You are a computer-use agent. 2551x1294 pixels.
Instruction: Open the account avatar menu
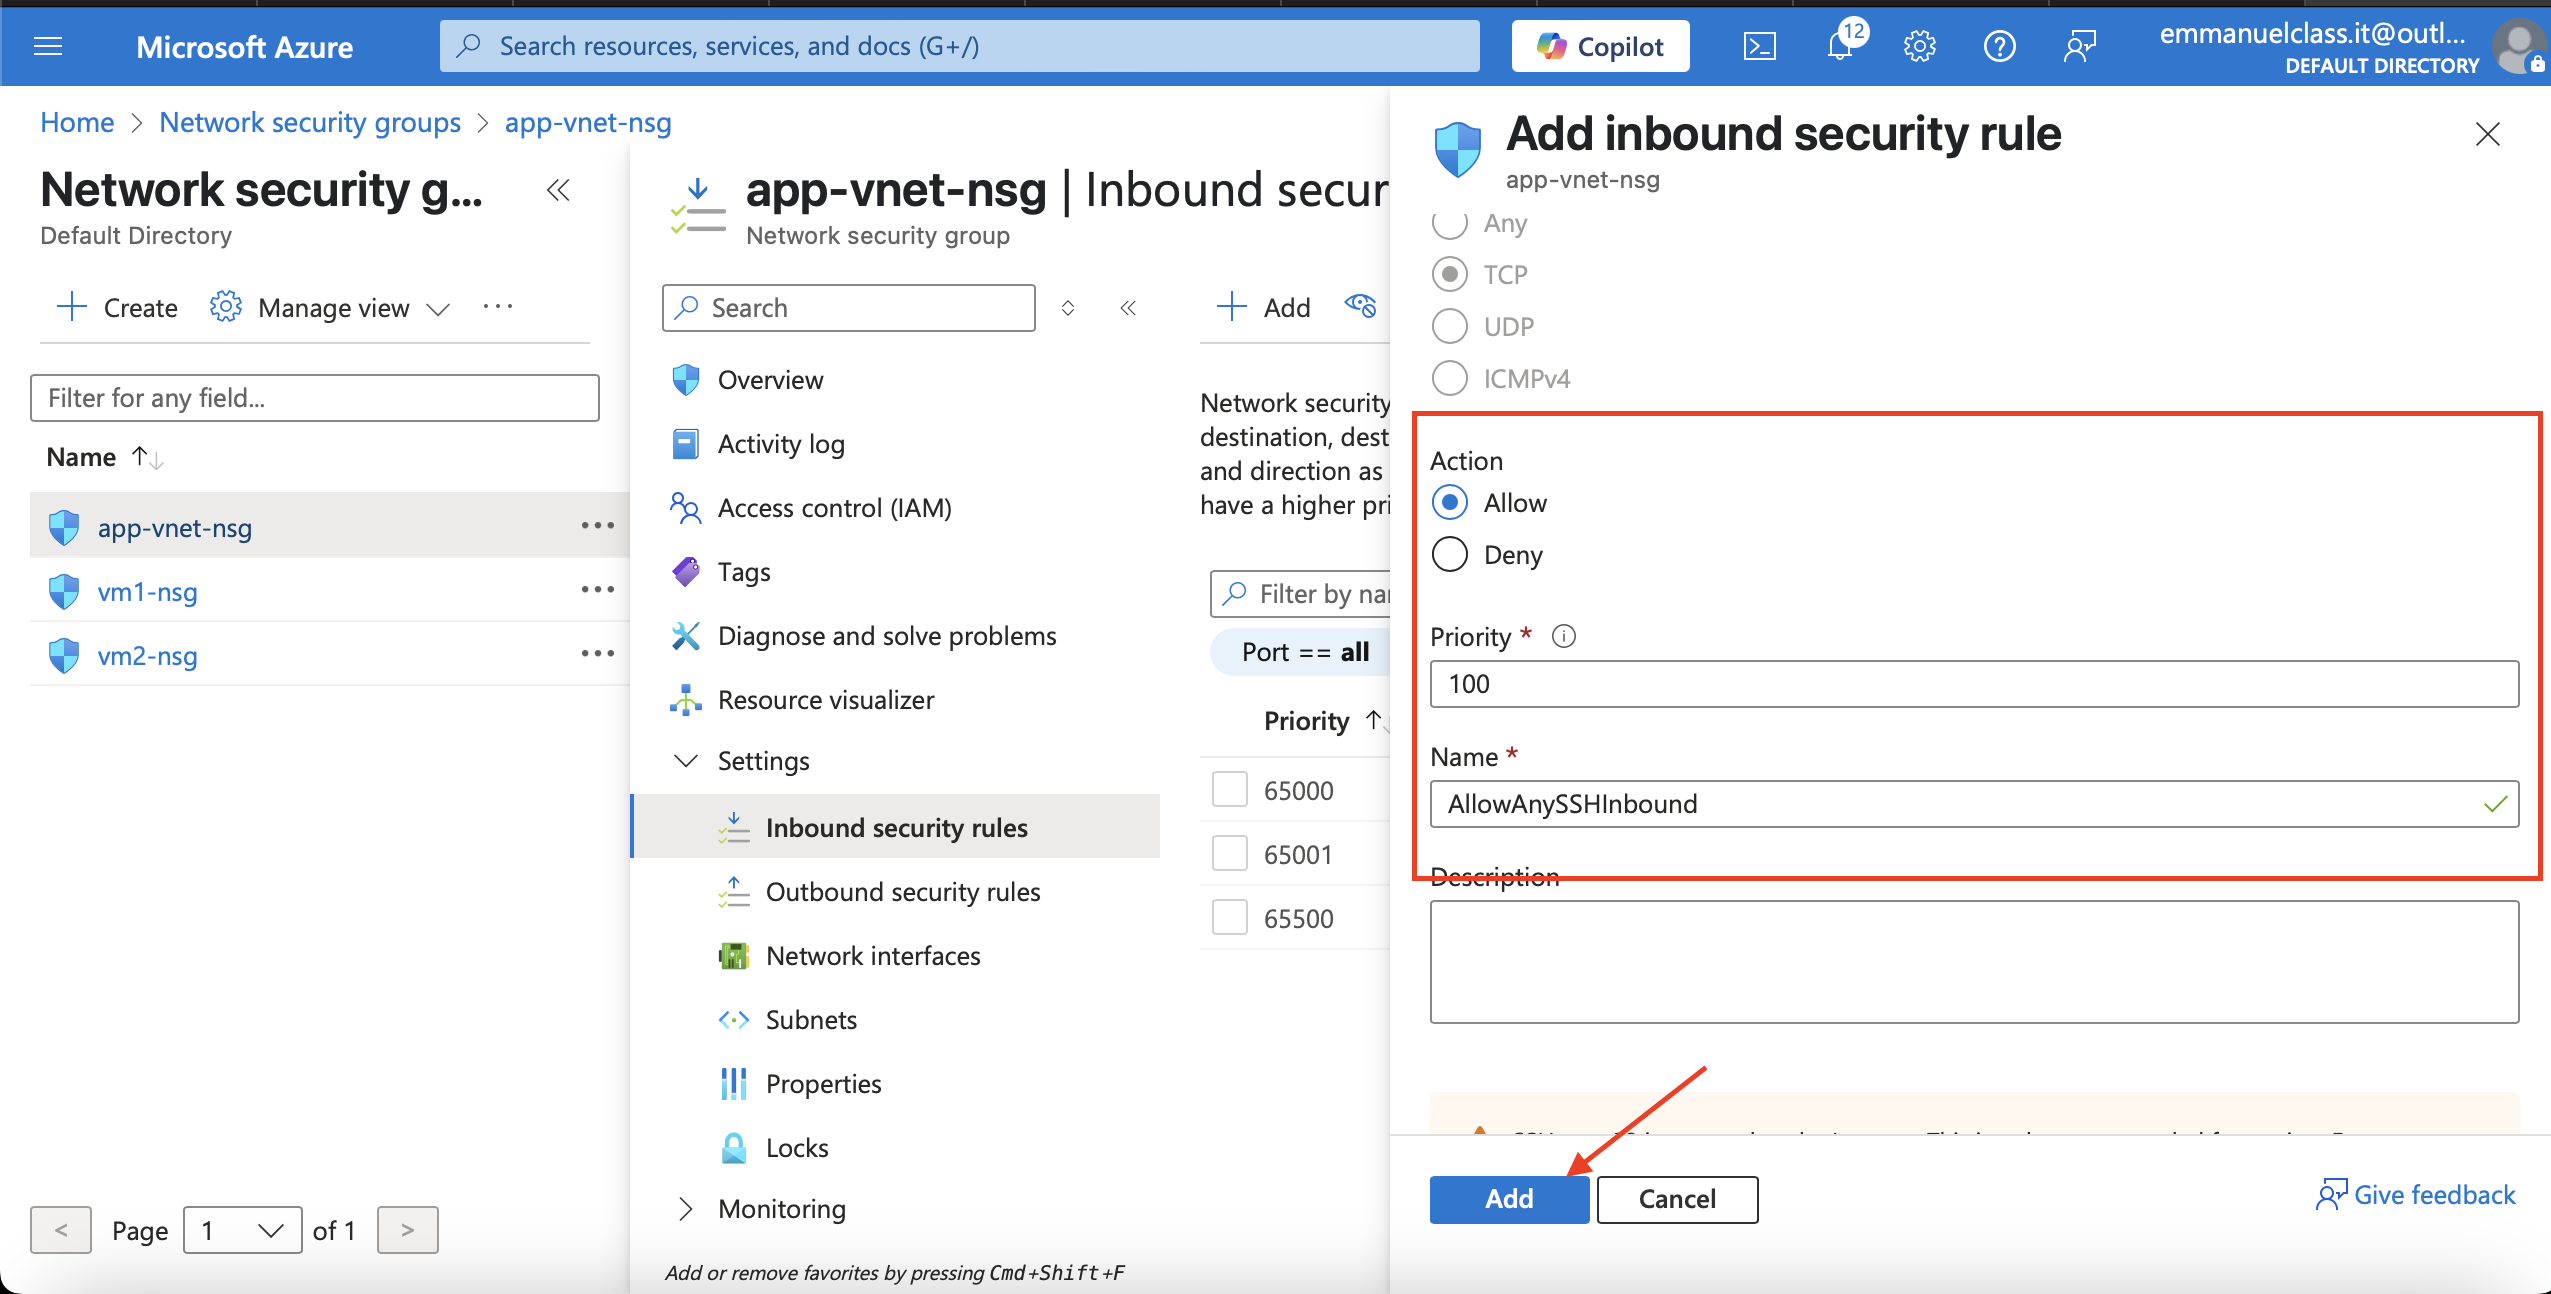[2518, 46]
